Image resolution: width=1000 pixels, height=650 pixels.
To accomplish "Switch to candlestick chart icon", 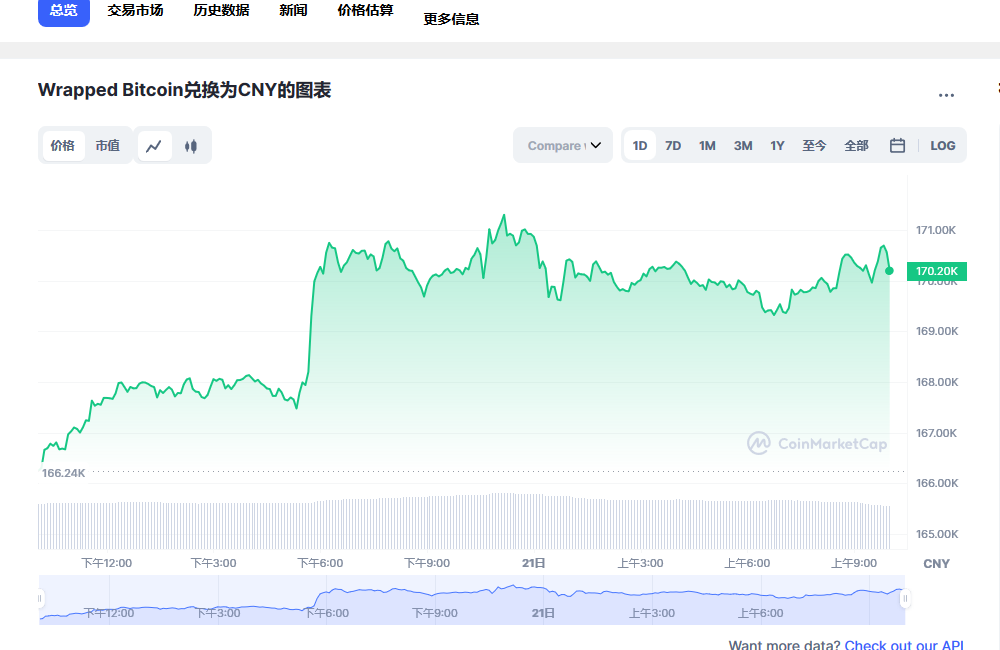I will click(191, 146).
